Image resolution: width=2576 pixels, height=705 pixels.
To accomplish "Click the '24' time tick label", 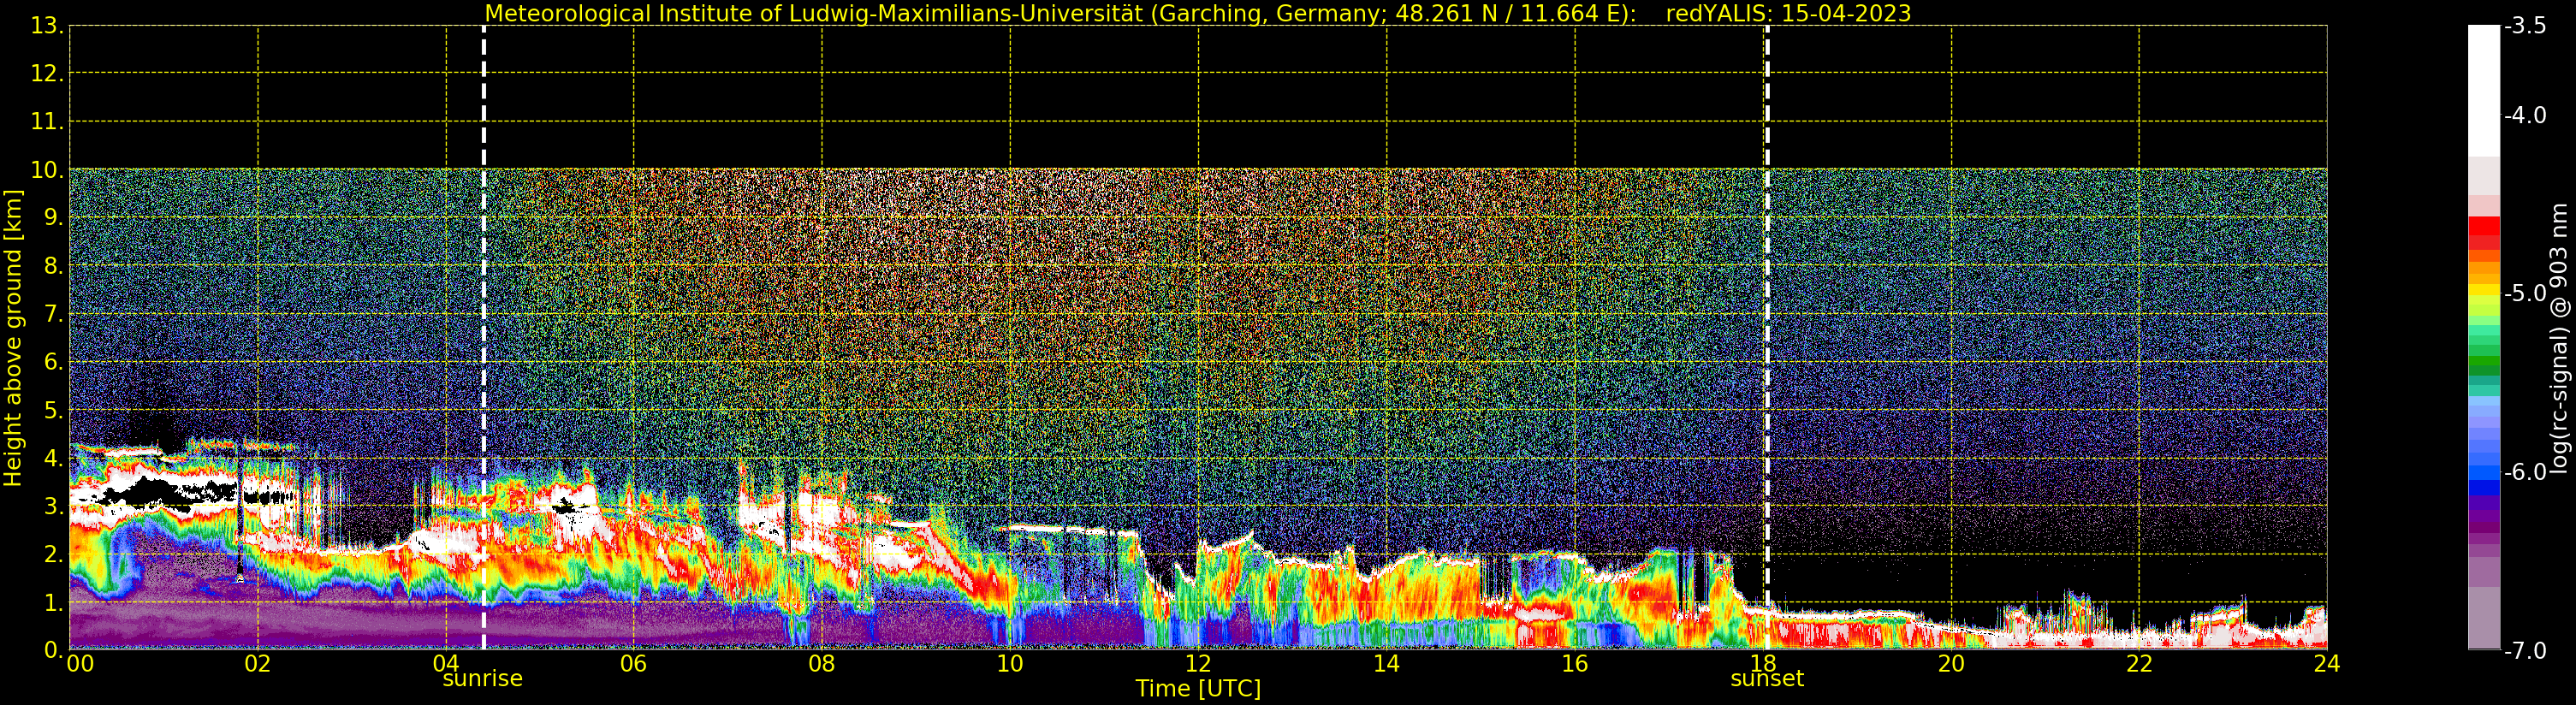I will [x=2327, y=664].
